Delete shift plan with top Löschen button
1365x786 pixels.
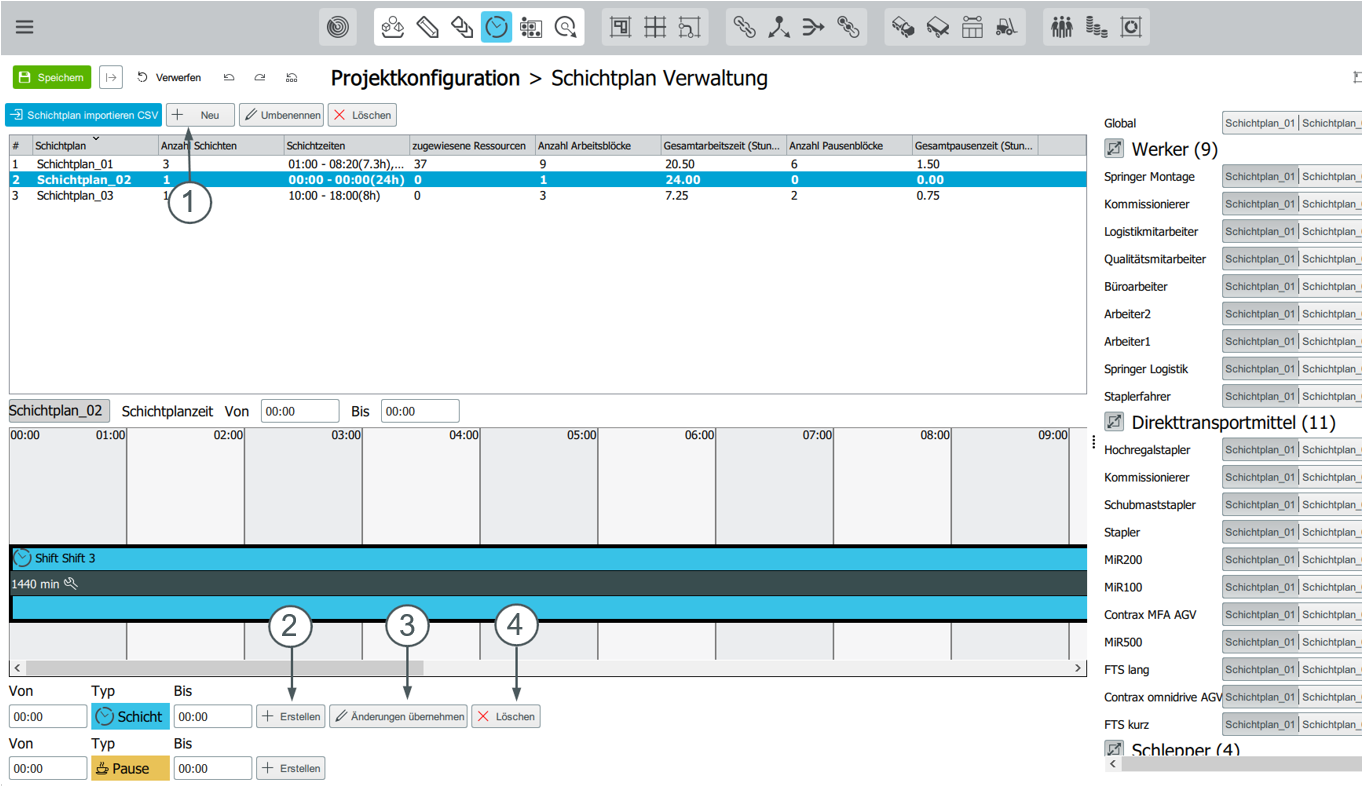tap(362, 115)
